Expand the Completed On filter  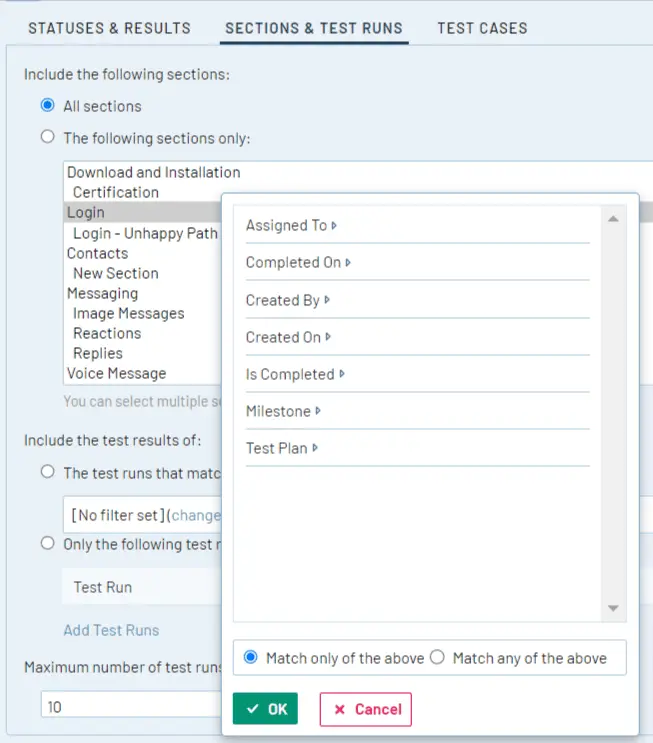tap(298, 263)
